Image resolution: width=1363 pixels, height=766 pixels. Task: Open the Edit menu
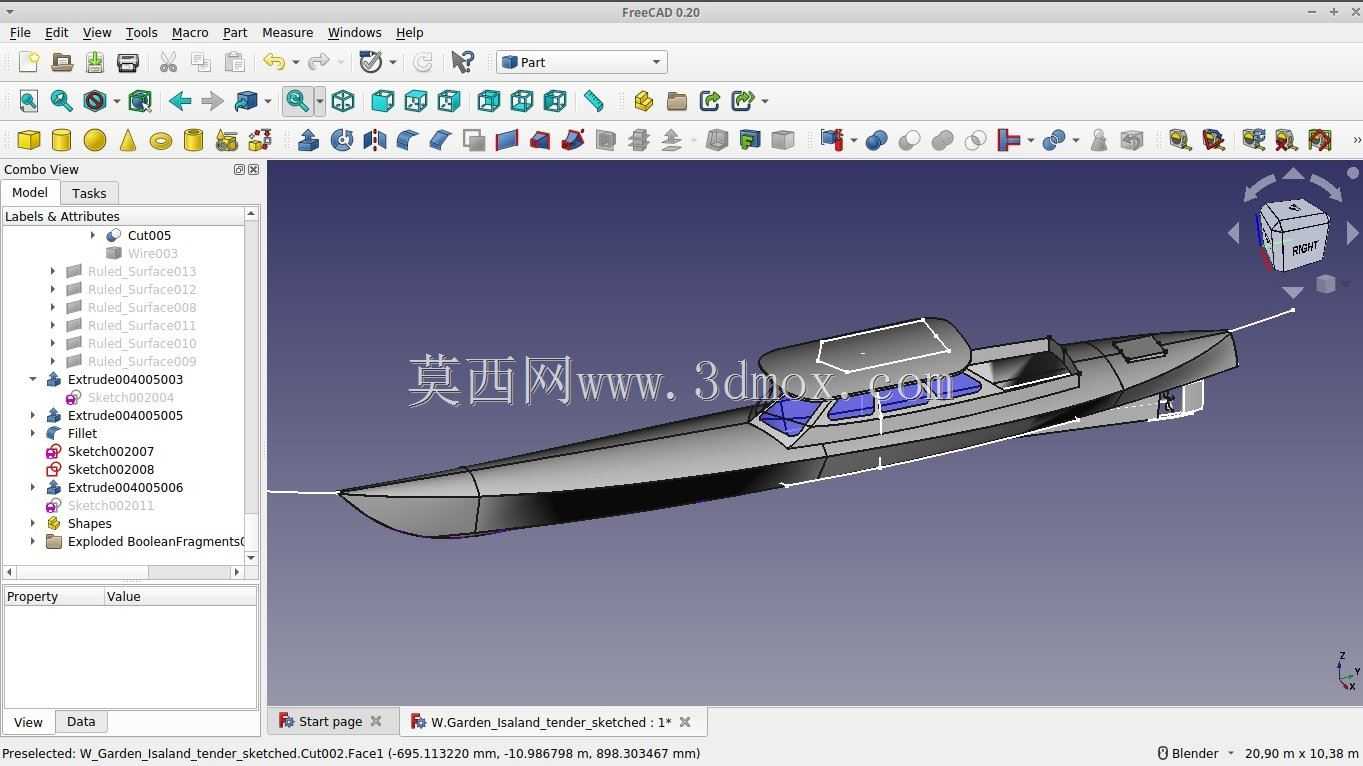[x=56, y=32]
